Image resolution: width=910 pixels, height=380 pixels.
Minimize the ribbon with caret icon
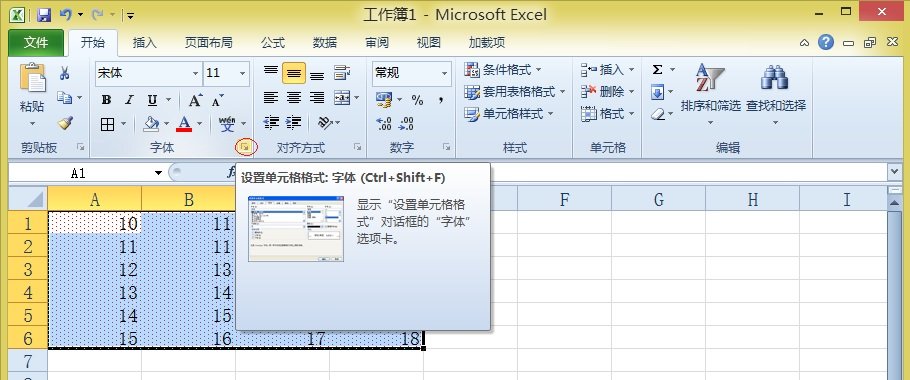click(x=804, y=43)
